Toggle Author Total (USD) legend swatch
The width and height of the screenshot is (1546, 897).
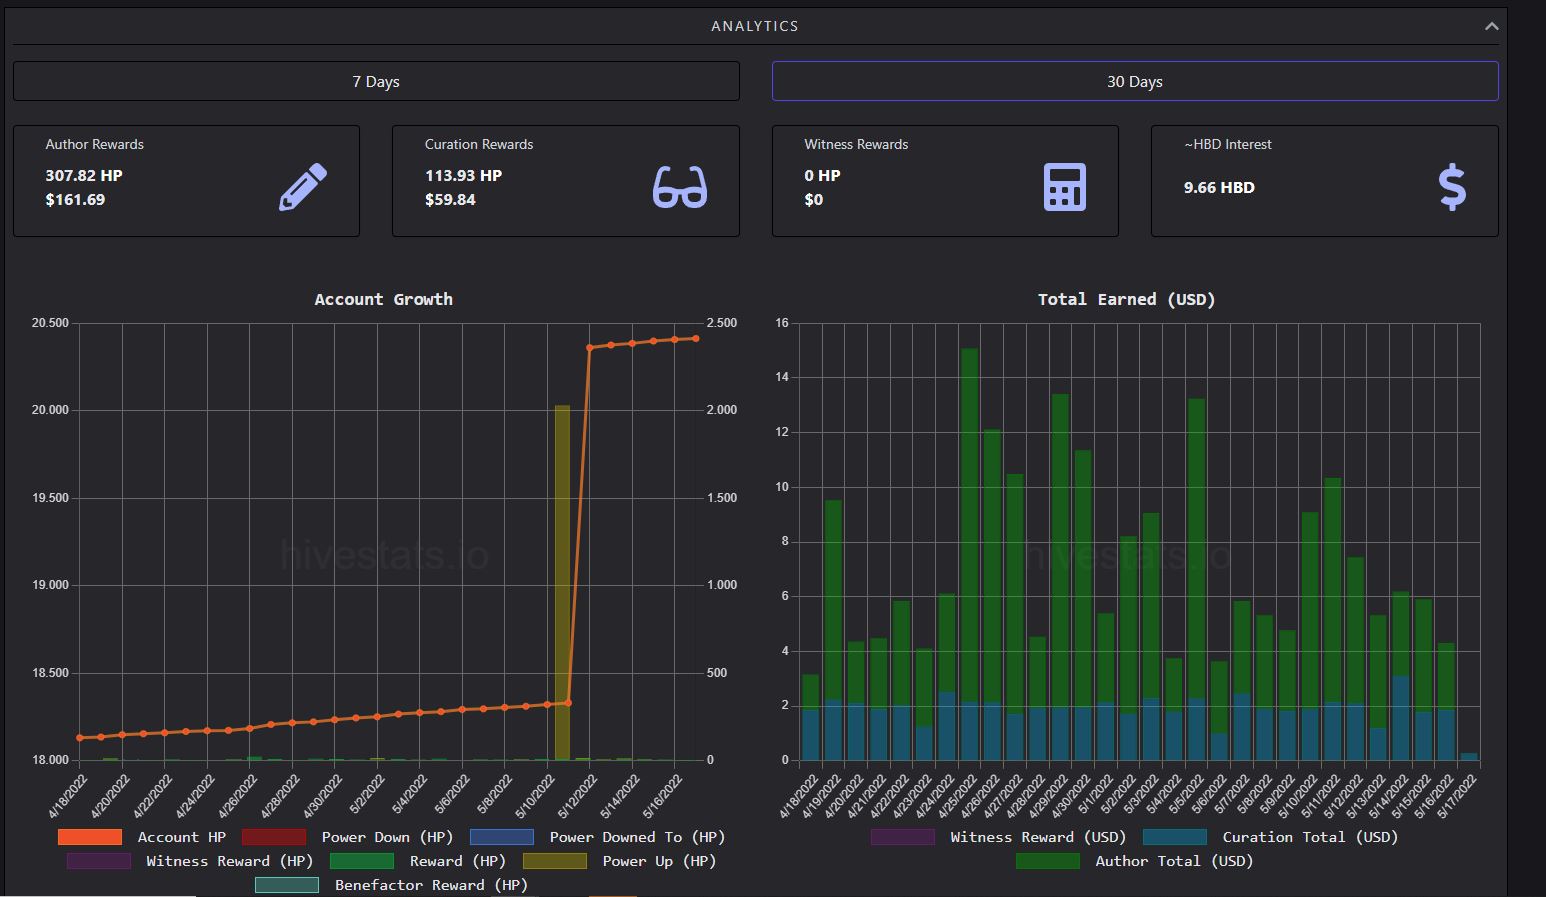click(x=1048, y=861)
